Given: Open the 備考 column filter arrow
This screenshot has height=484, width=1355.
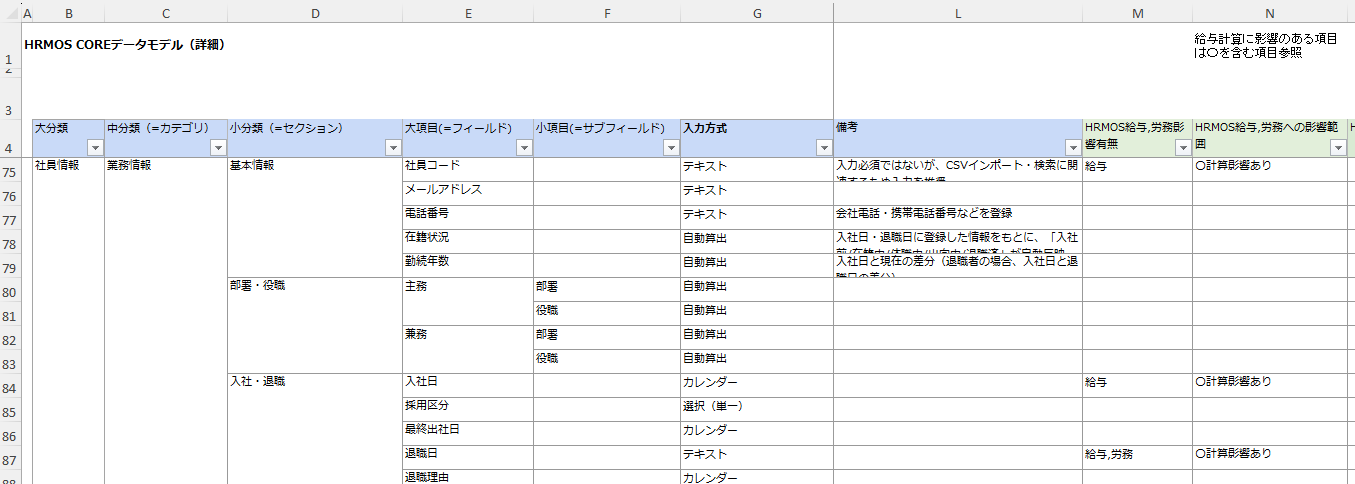Looking at the screenshot, I should 1072,148.
